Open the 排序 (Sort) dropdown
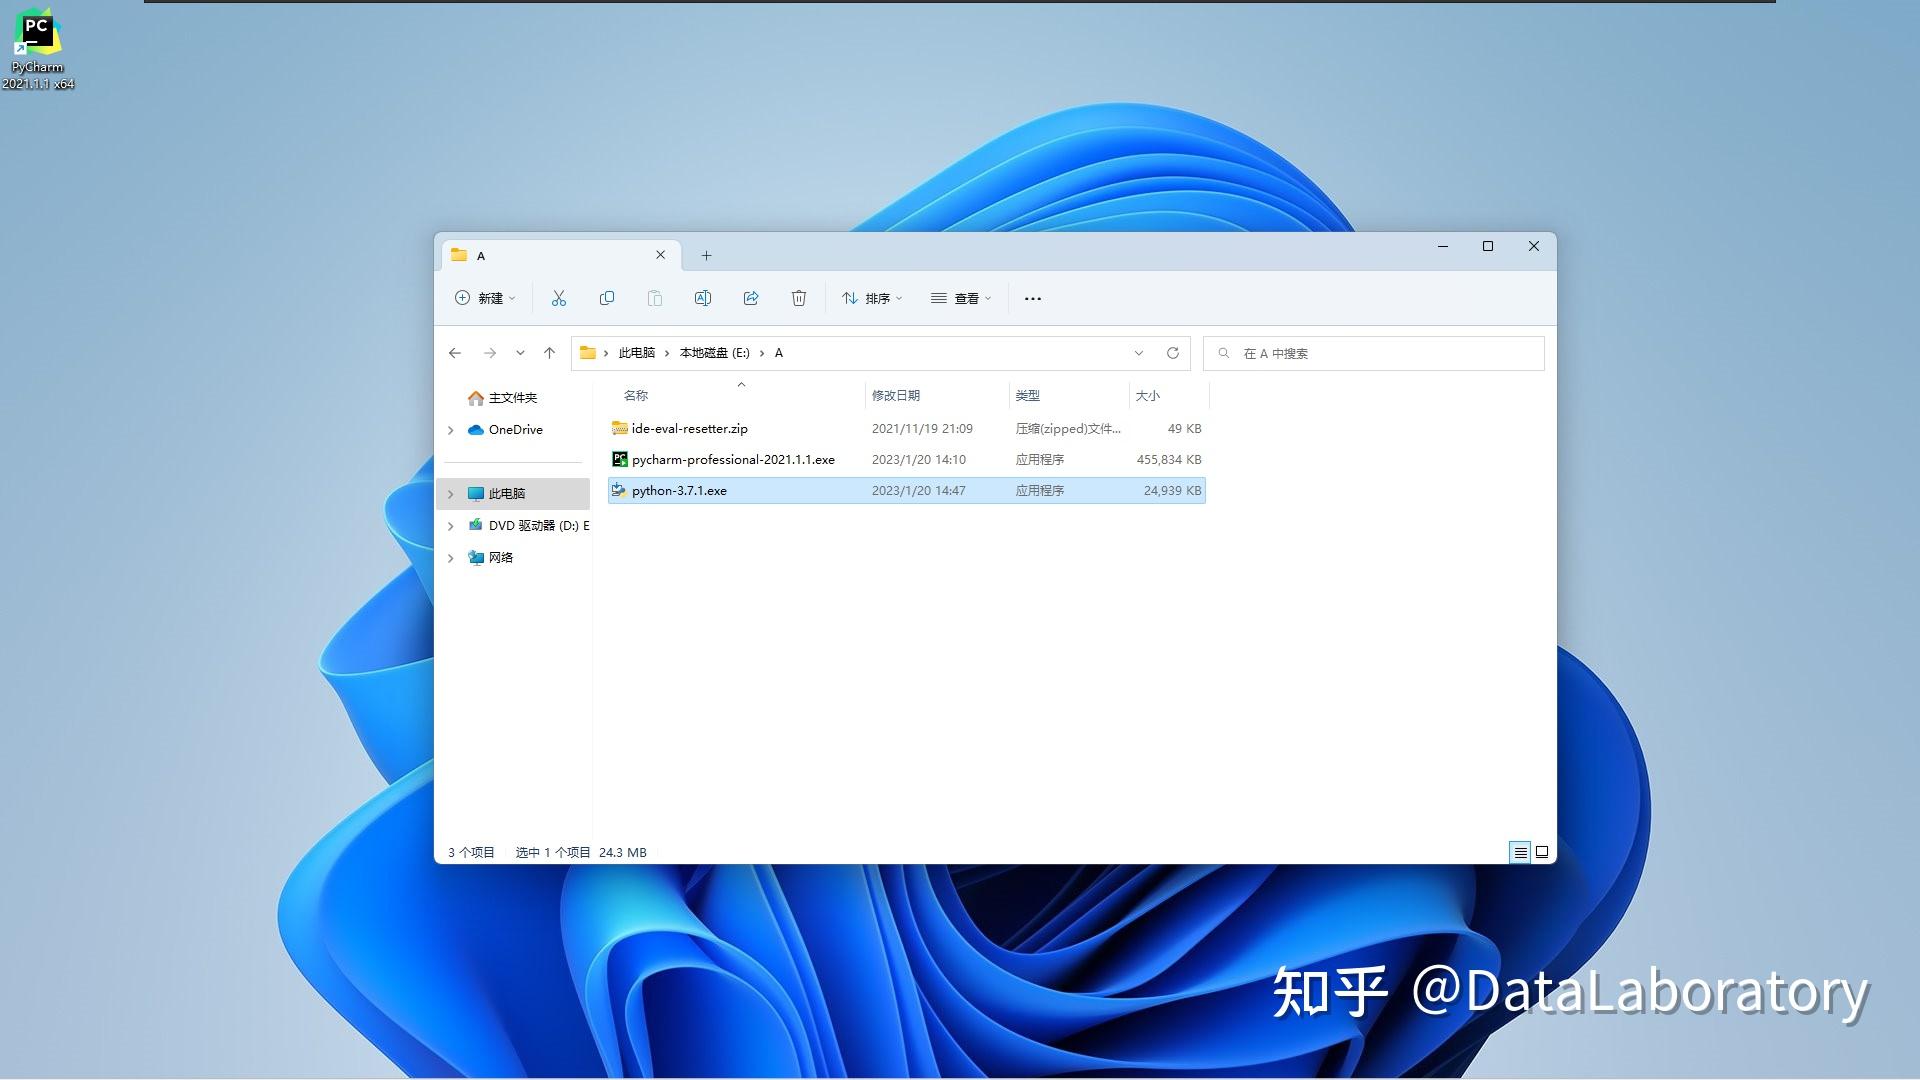Screen dimensions: 1920x1080 pos(872,298)
